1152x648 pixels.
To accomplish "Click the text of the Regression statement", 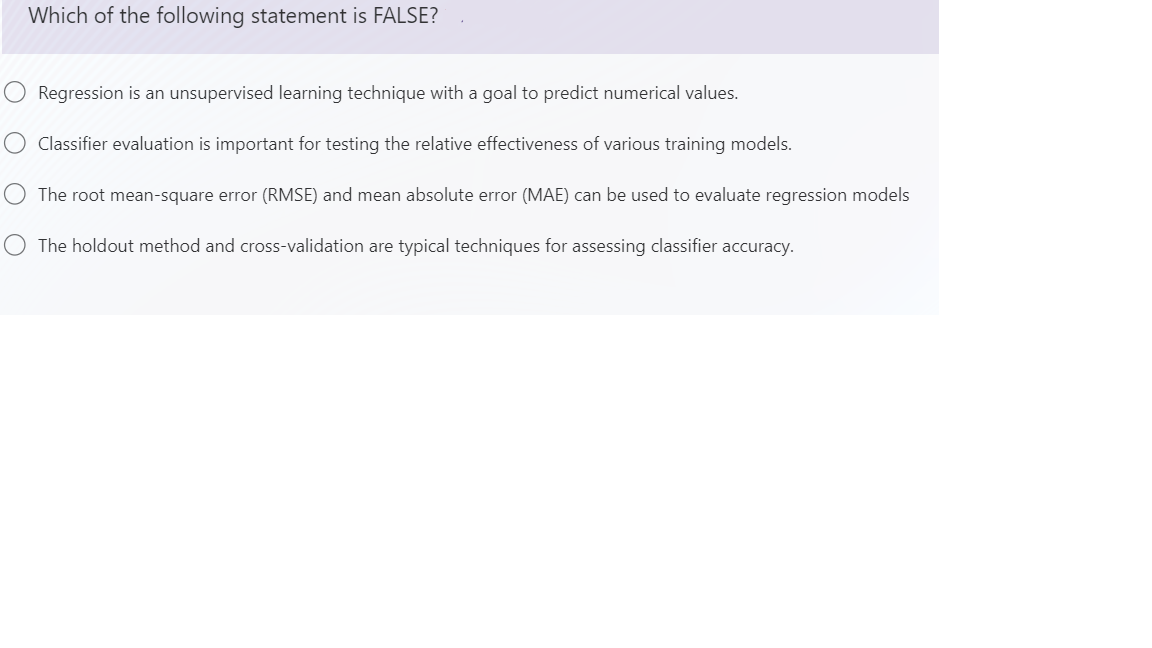I will click(x=388, y=92).
